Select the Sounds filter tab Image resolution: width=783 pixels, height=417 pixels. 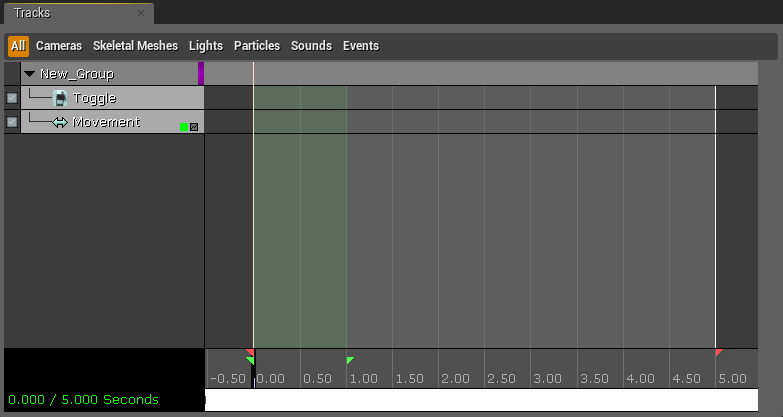(311, 46)
